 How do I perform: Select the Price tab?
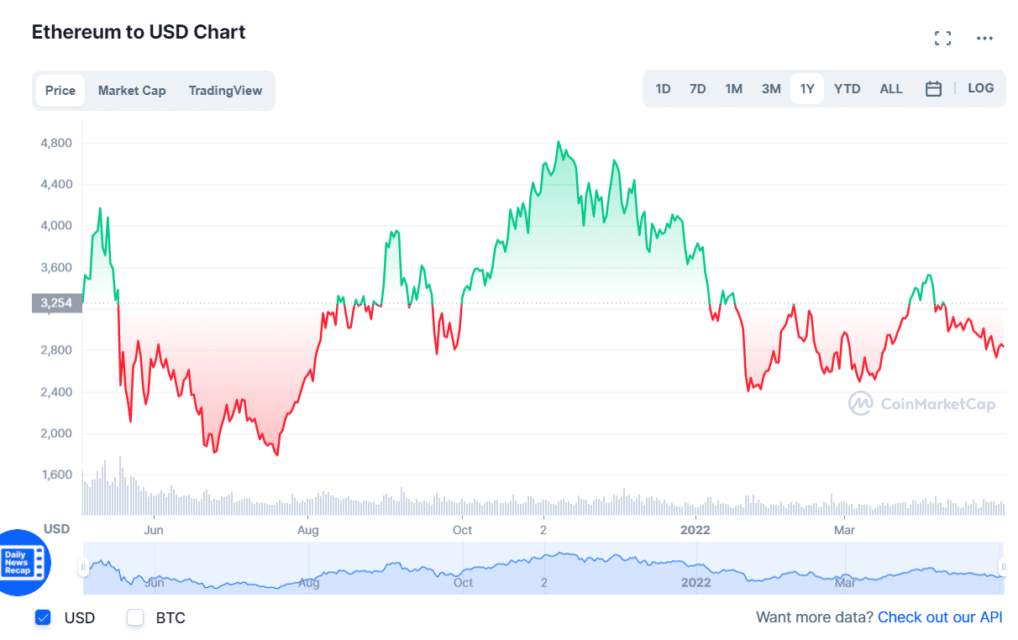(60, 90)
